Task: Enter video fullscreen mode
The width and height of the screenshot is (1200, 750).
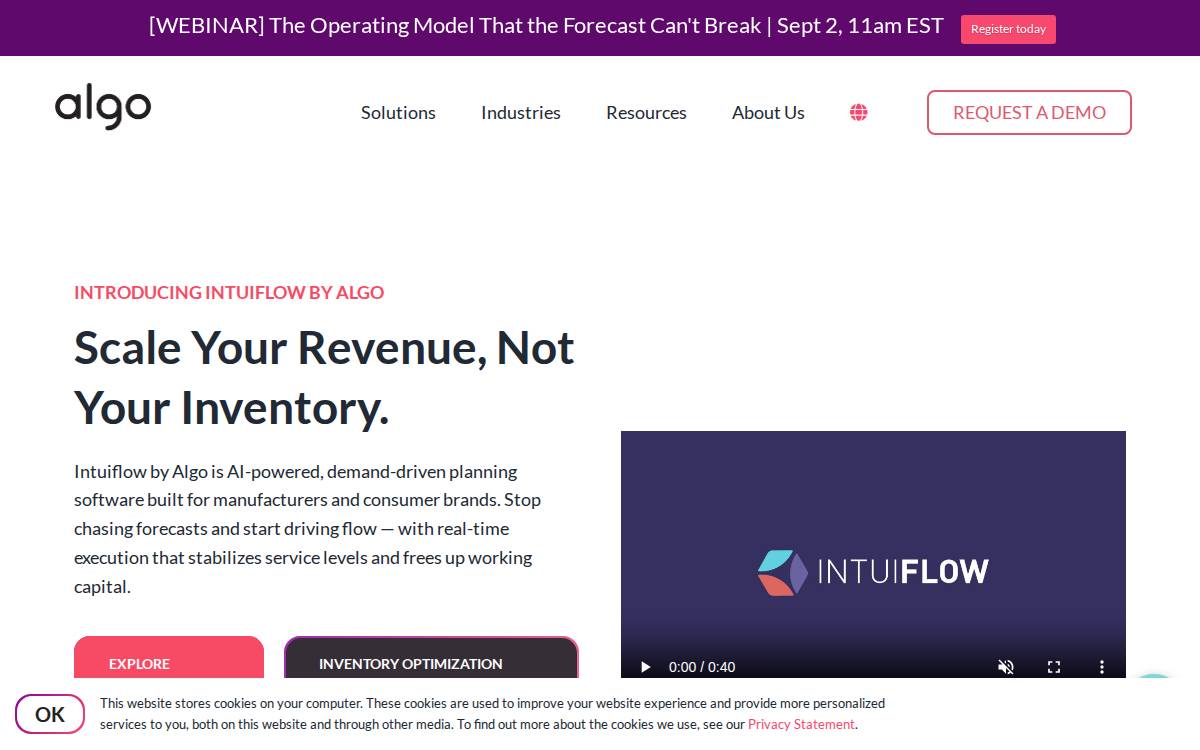Action: click(1054, 667)
